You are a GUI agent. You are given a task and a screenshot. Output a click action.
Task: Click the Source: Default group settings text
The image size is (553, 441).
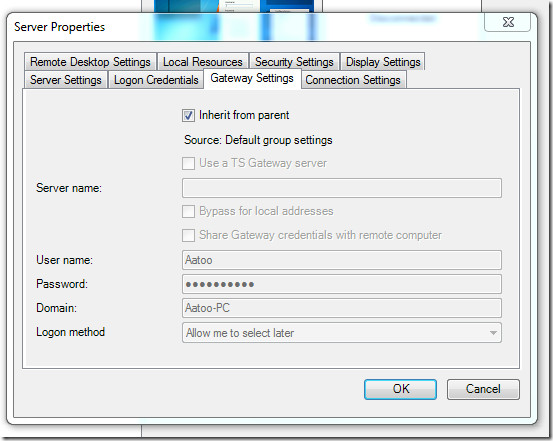258,140
